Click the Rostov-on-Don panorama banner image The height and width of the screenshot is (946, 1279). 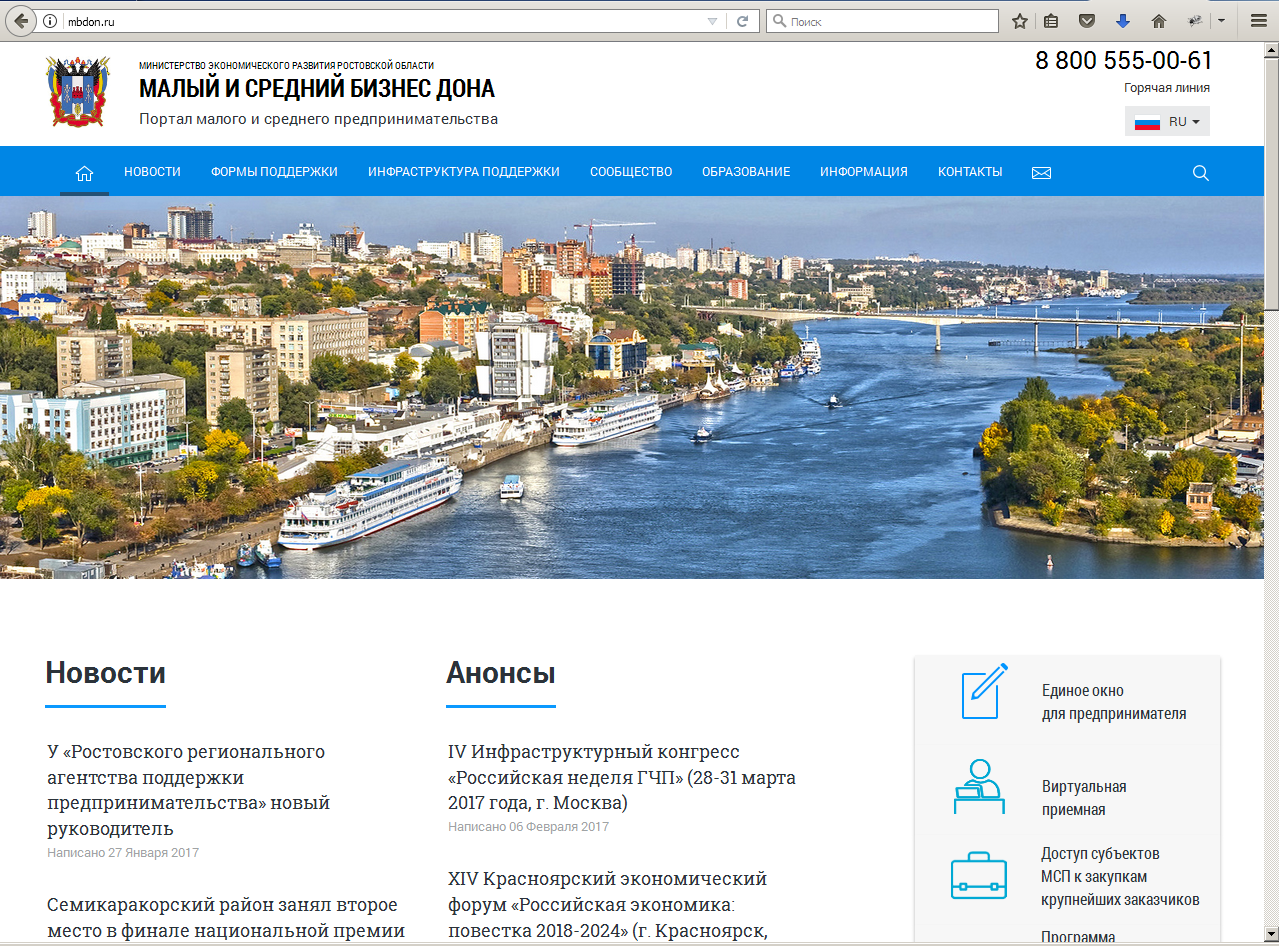(632, 387)
